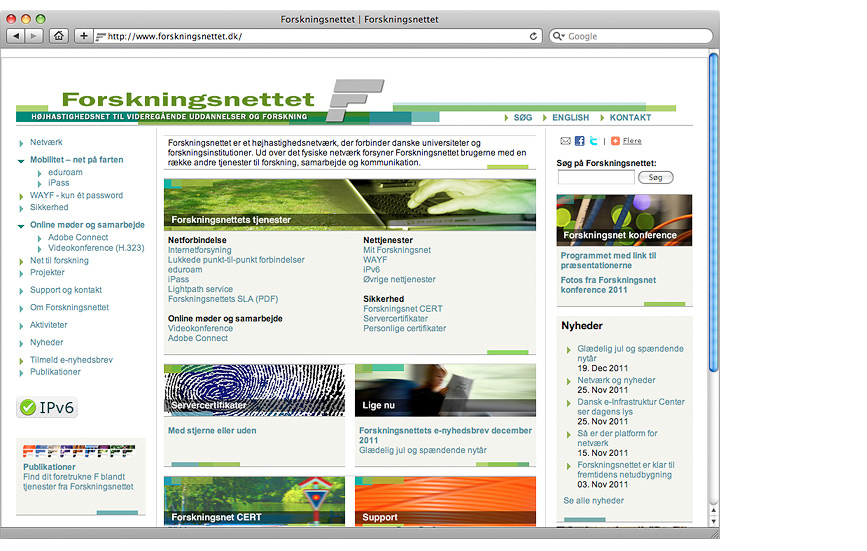The height and width of the screenshot is (551, 867).
Task: Open Tilmeld e-nyhedsbrev in left menu
Action: pos(71,360)
